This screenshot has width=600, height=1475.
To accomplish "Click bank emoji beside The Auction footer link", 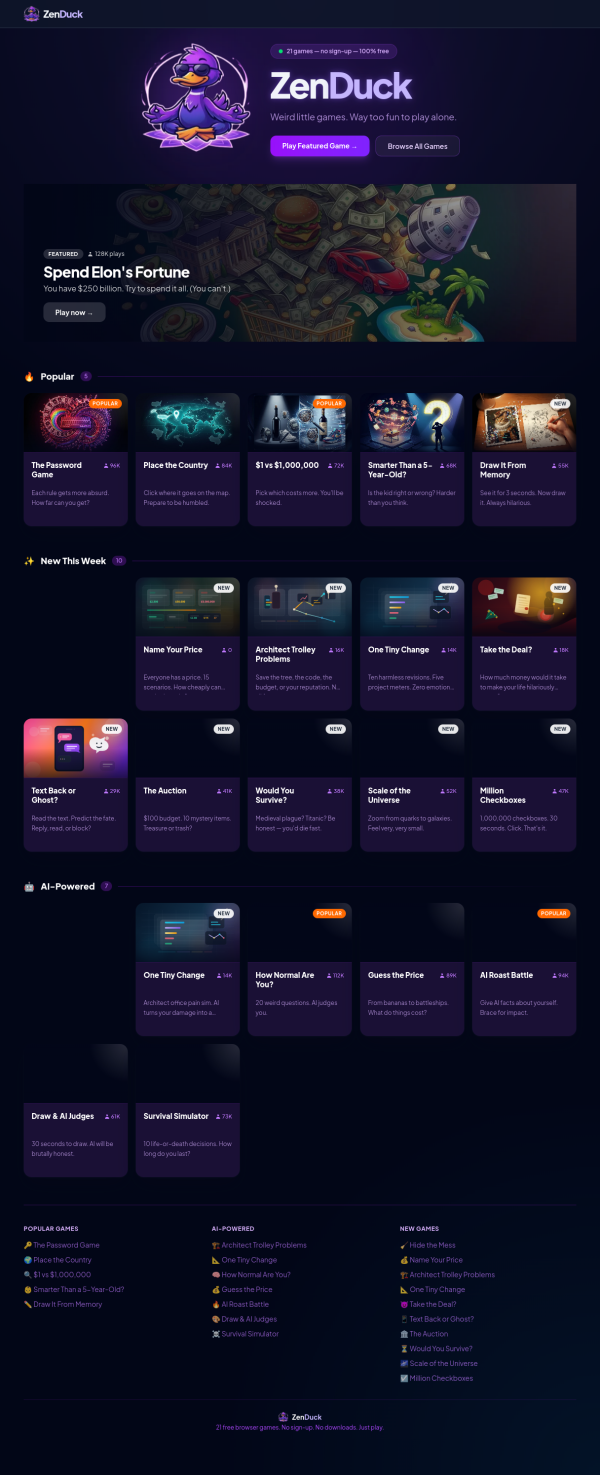I will point(404,1334).
